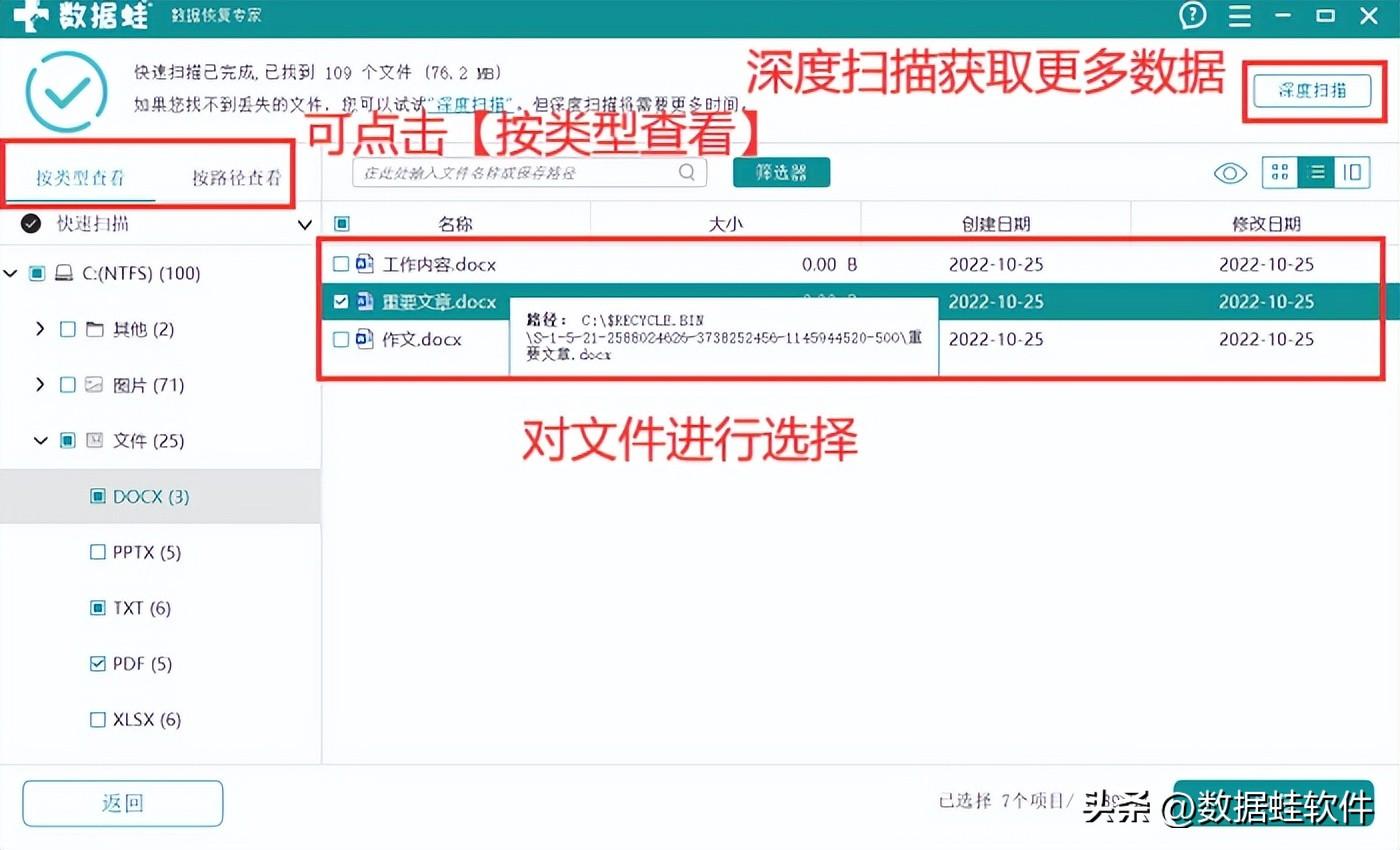The height and width of the screenshot is (850, 1400).
Task: Open the 按类型查看 tab
Action: pos(80,178)
